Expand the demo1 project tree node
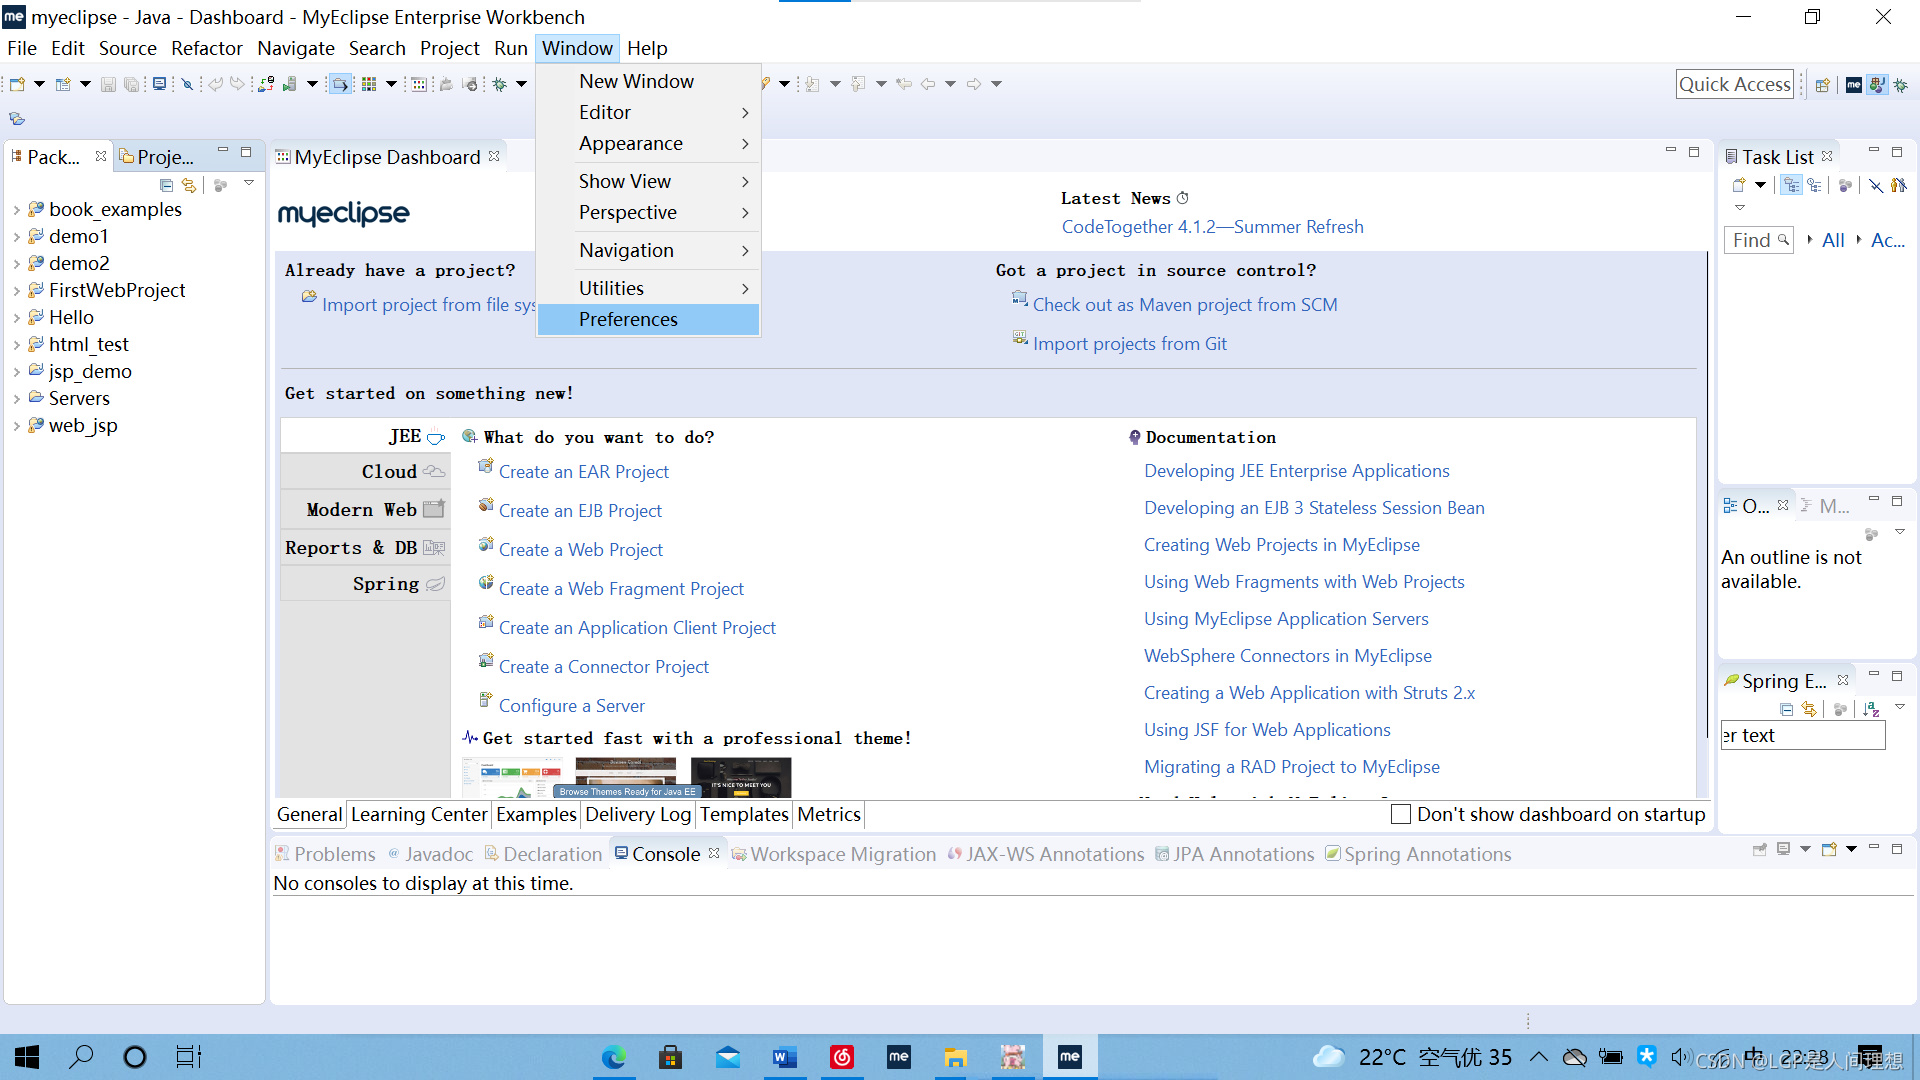Image resolution: width=1920 pixels, height=1080 pixels. pos(16,237)
